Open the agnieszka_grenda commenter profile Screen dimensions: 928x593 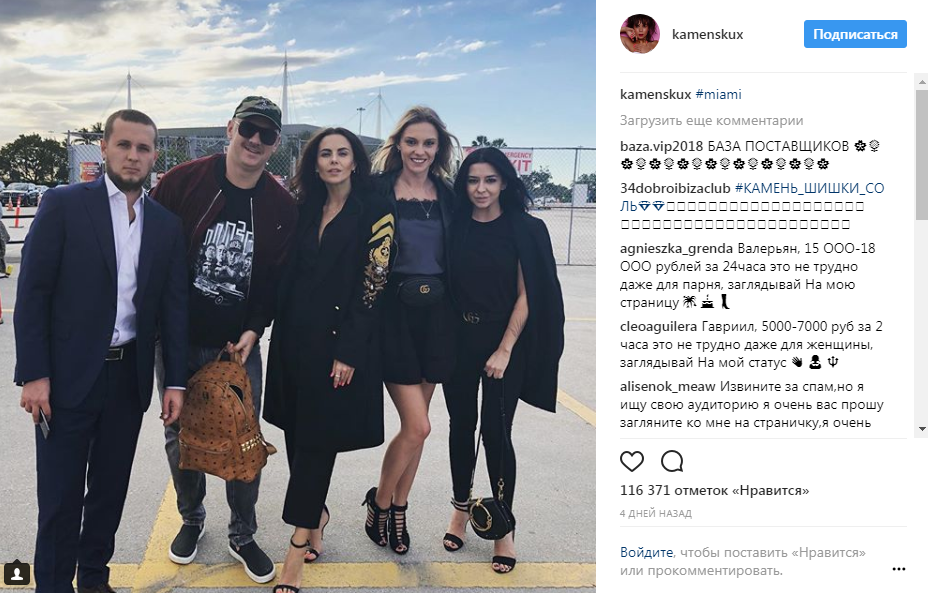(x=676, y=249)
